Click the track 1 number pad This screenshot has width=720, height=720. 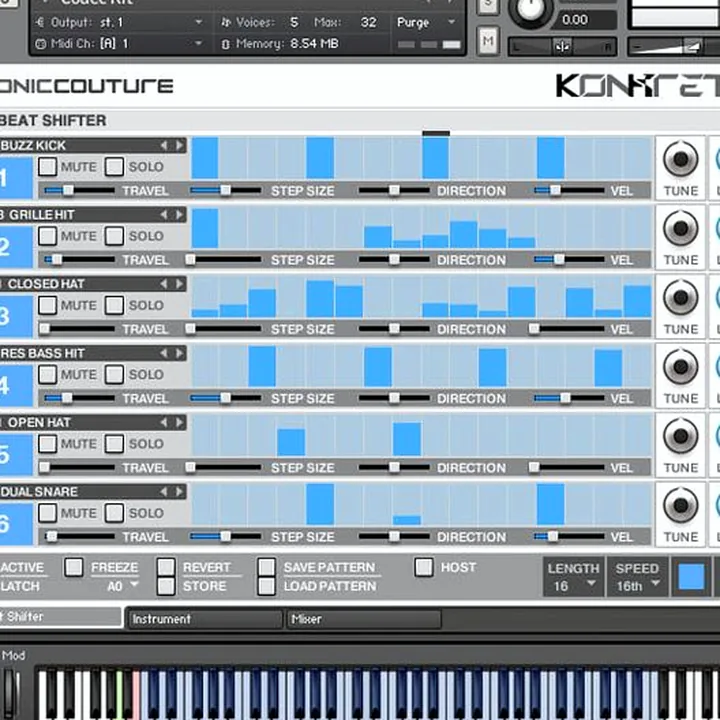16,178
